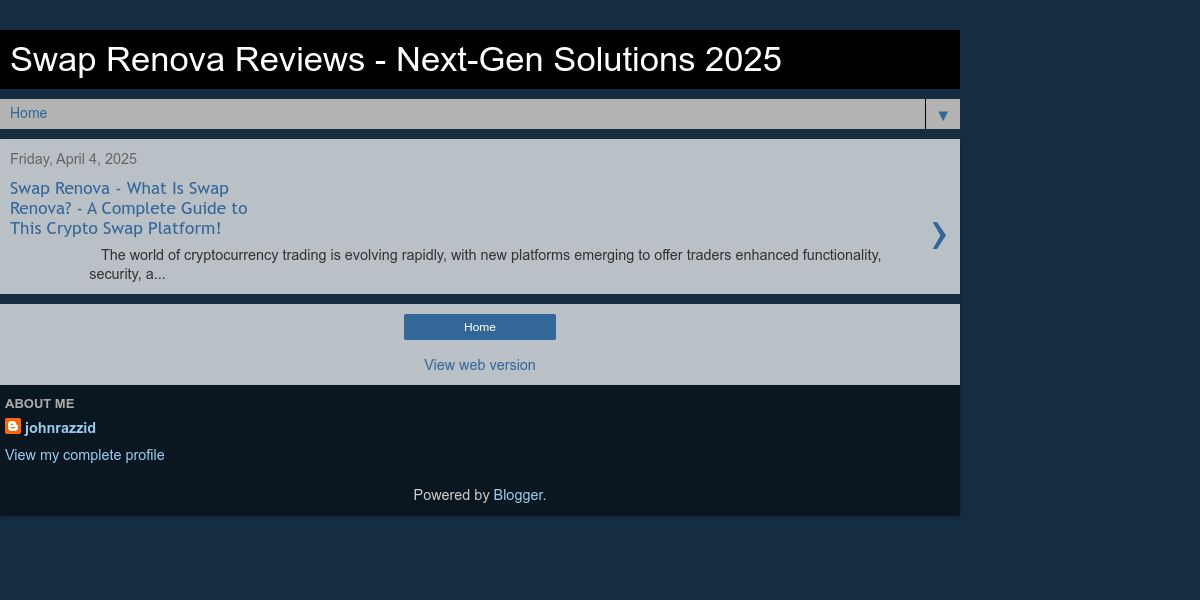The image size is (1200, 600).
Task: Click the blog title Swap Renova Reviews
Action: pyautogui.click(x=396, y=60)
